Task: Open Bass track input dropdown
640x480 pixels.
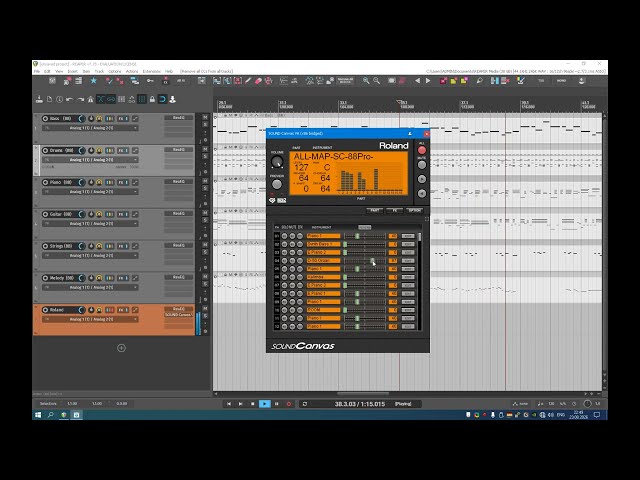Action: click(90, 128)
